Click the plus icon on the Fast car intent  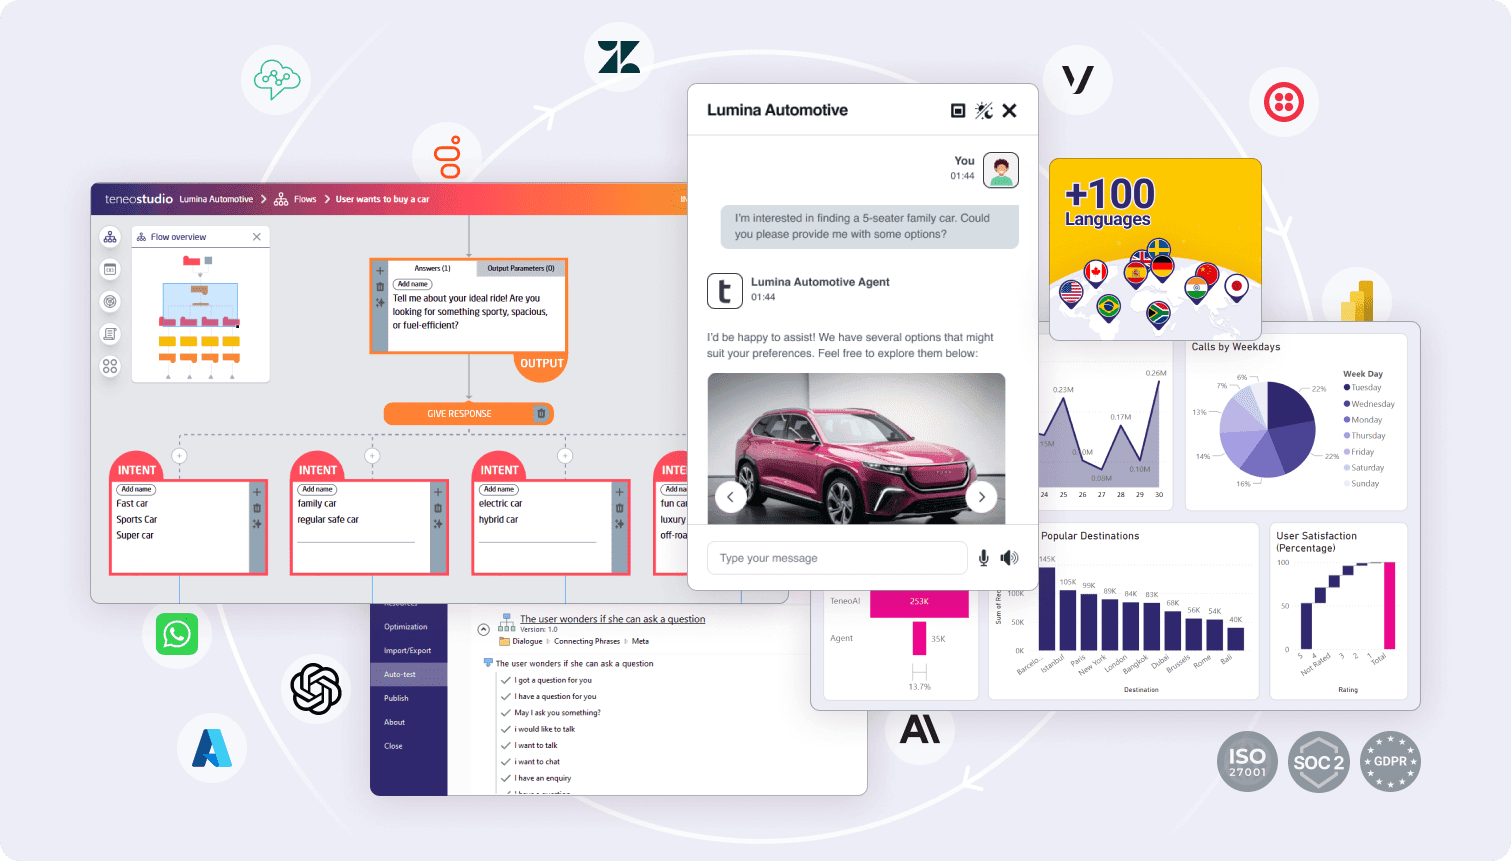coord(257,492)
